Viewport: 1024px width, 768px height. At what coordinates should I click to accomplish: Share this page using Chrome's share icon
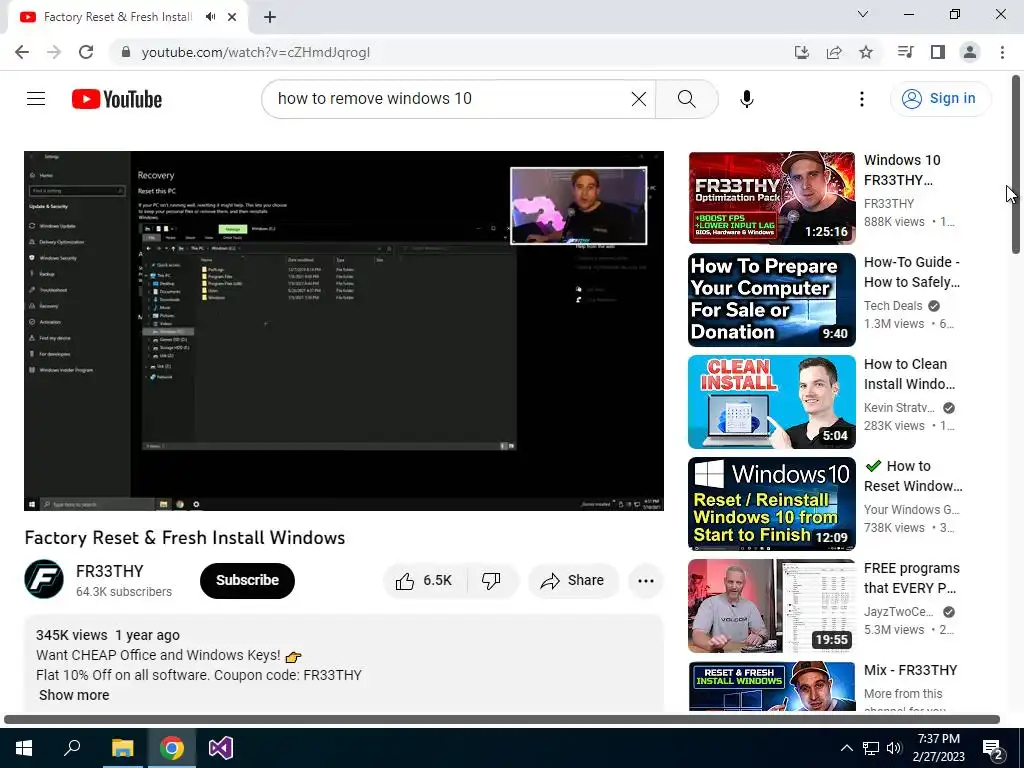pyautogui.click(x=834, y=52)
